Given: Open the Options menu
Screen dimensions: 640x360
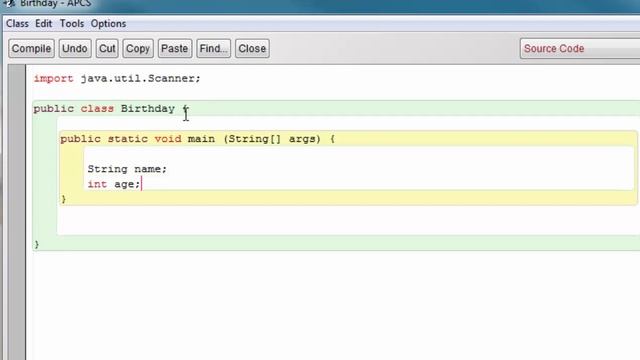Looking at the screenshot, I should click(x=108, y=24).
